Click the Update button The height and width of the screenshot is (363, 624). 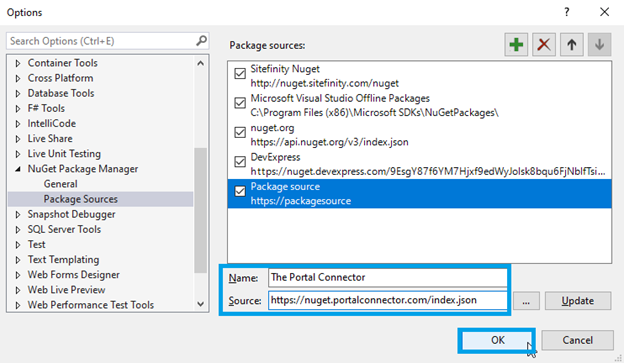coord(577,301)
